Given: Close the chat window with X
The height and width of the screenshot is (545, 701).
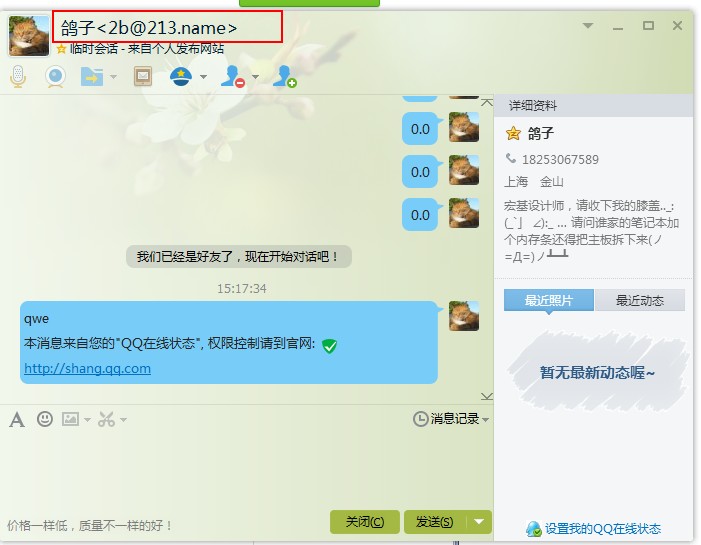Looking at the screenshot, I should 677,25.
